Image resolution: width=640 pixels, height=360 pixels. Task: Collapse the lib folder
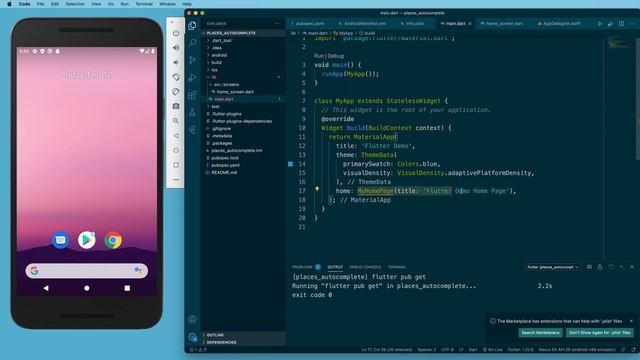click(214, 77)
